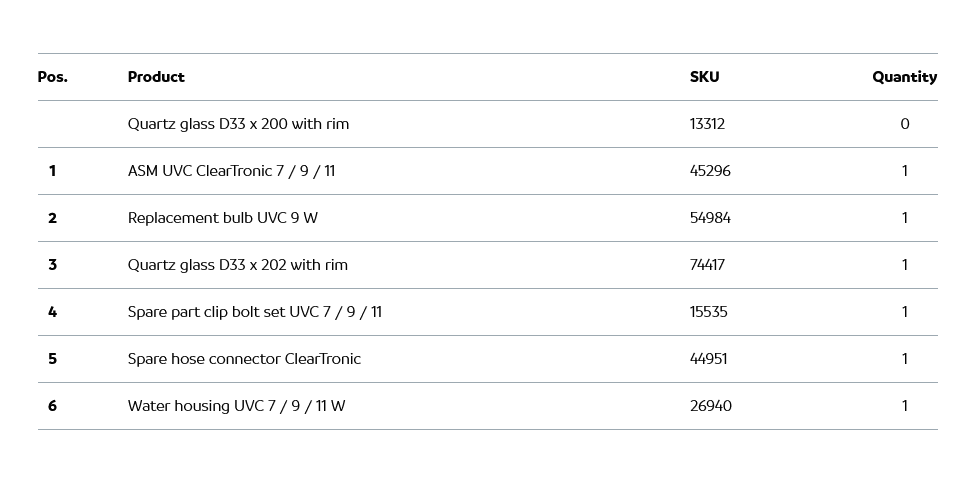Click Spare hose connector ClearTronic

point(244,359)
